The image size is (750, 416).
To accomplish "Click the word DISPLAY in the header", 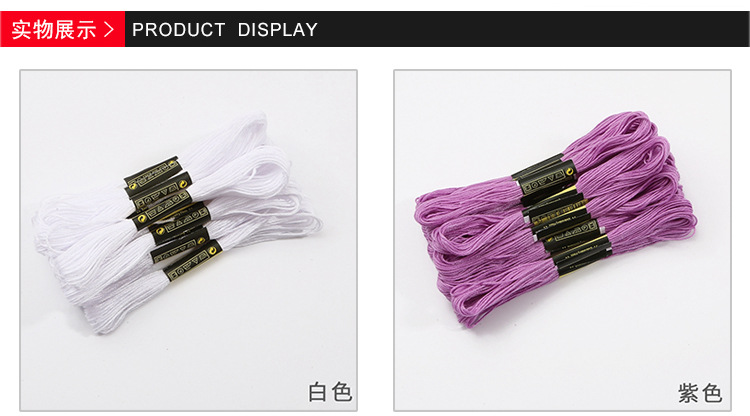I will tap(277, 30).
